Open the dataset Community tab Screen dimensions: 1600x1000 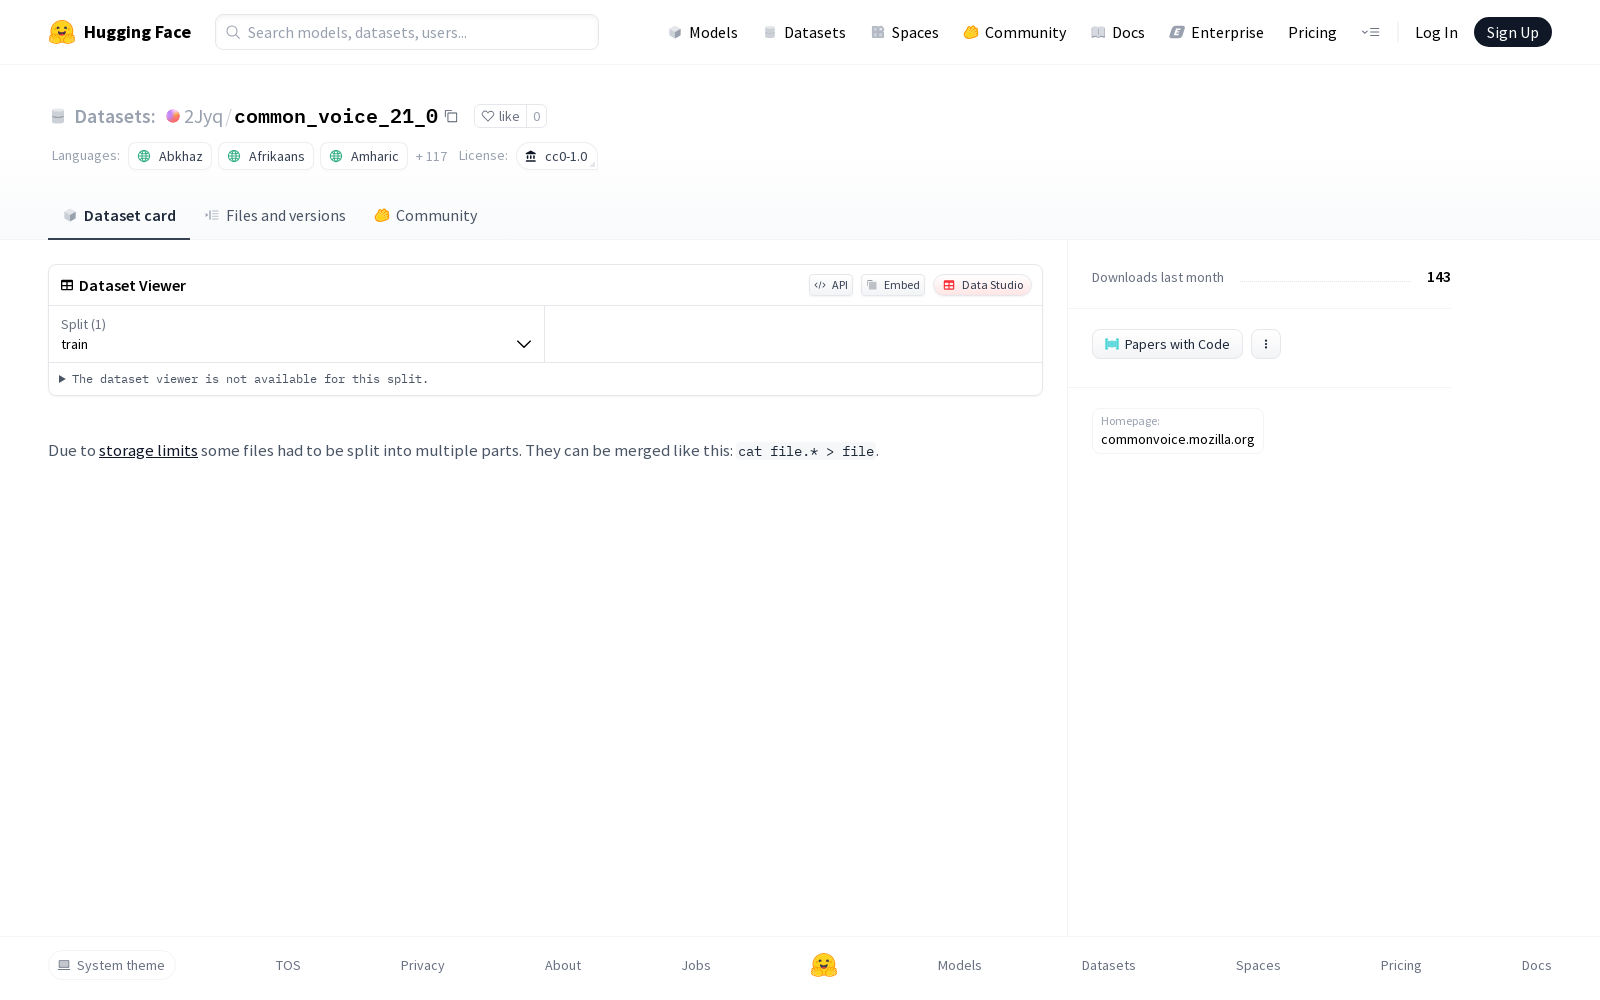[x=426, y=215]
